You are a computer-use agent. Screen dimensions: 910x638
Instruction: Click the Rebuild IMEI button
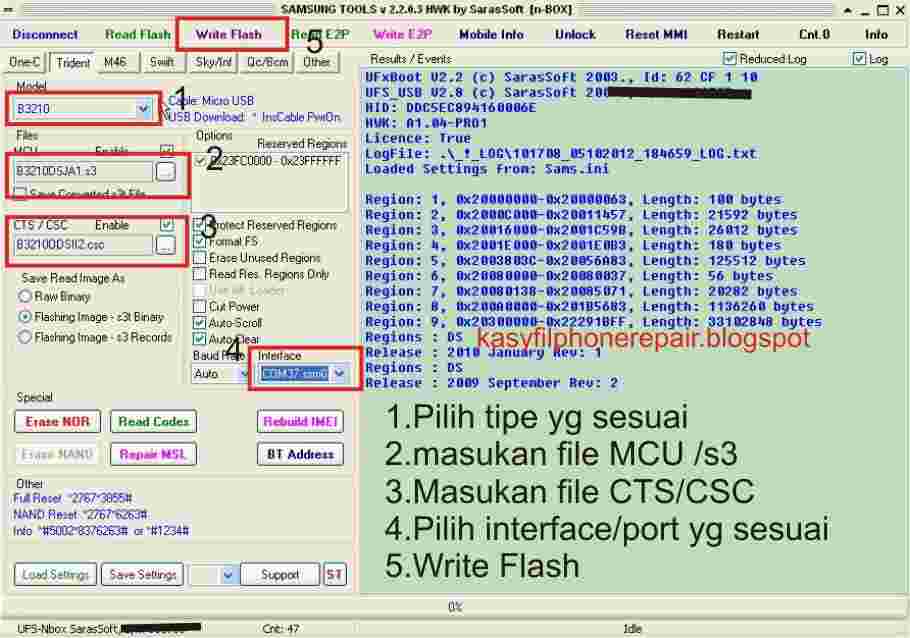pyautogui.click(x=300, y=421)
